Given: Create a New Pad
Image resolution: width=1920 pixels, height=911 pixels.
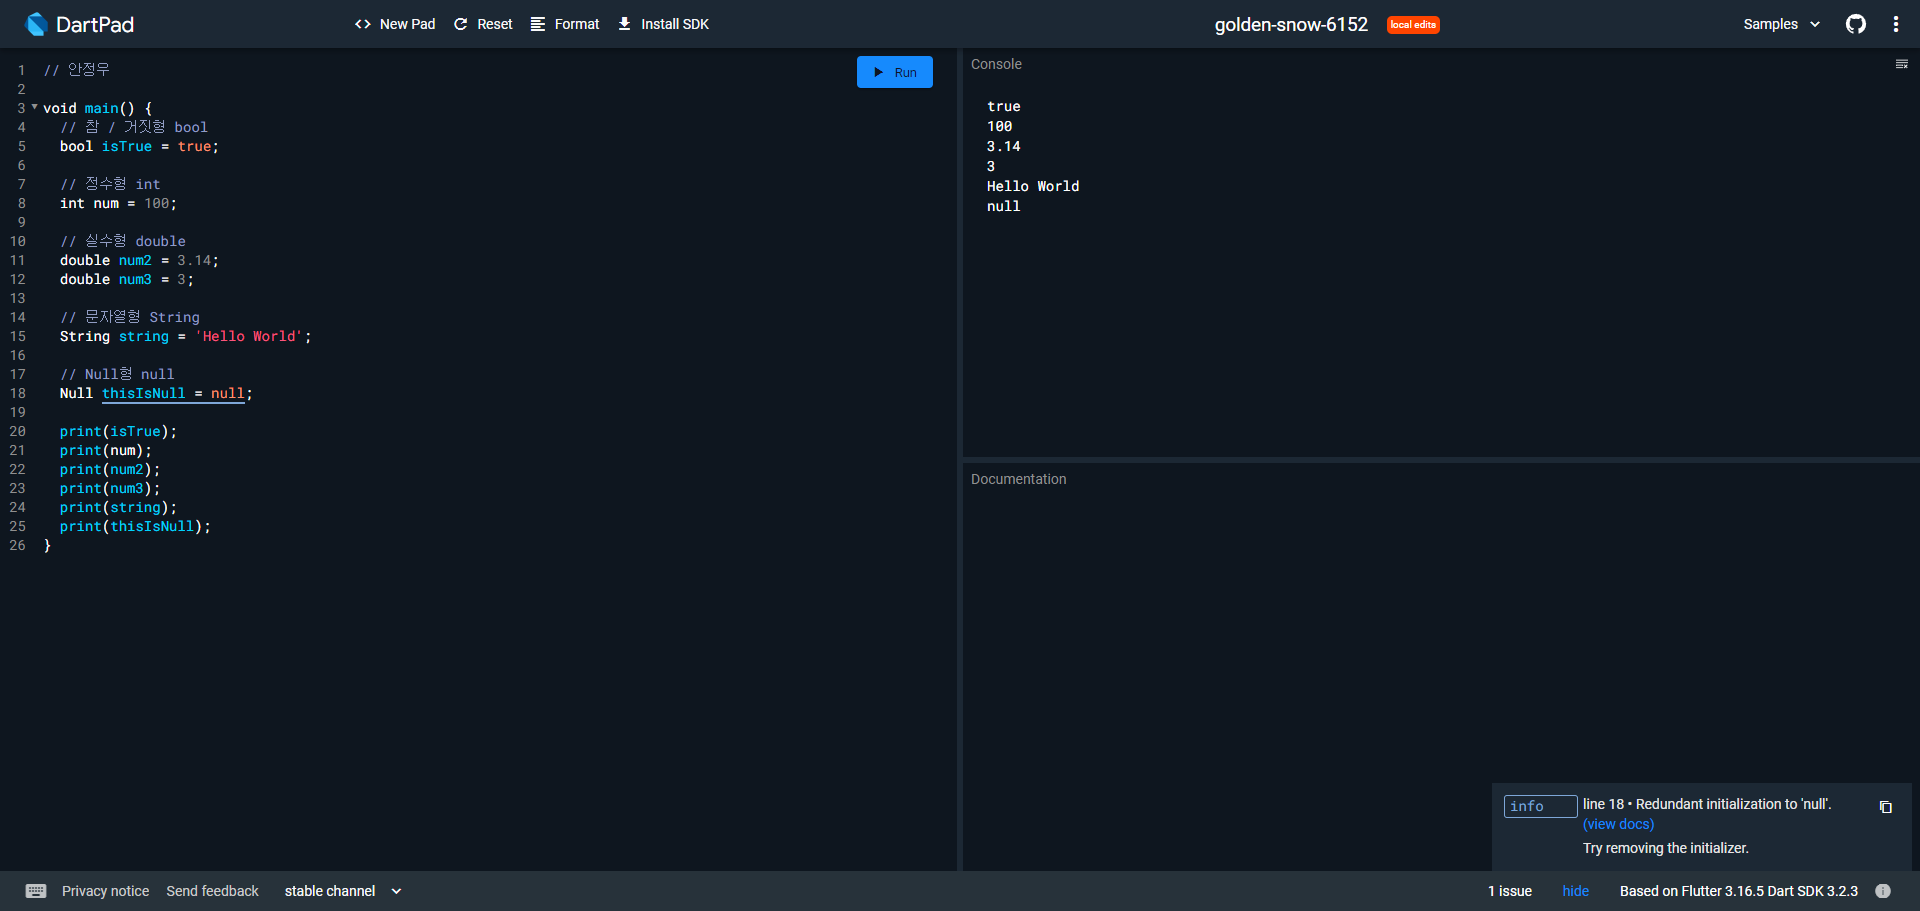Looking at the screenshot, I should [395, 24].
